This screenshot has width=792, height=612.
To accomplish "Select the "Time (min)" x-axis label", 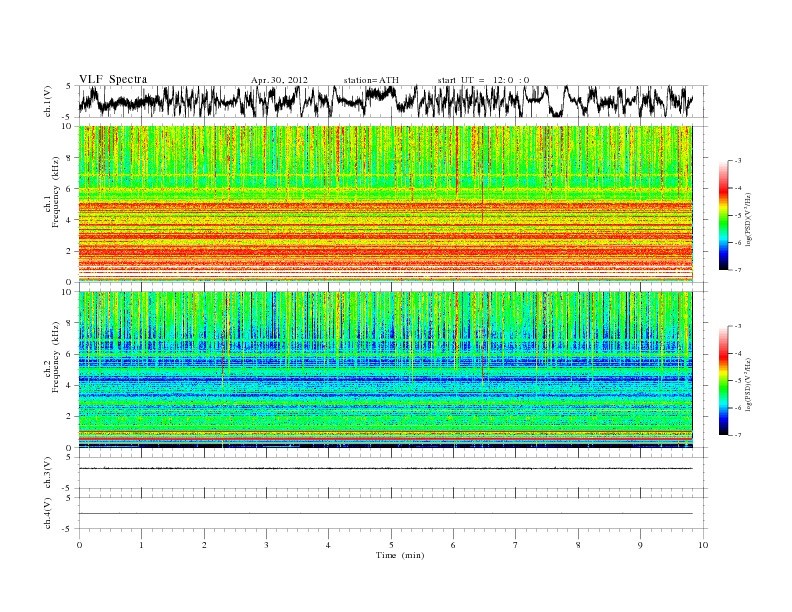I will [x=400, y=555].
